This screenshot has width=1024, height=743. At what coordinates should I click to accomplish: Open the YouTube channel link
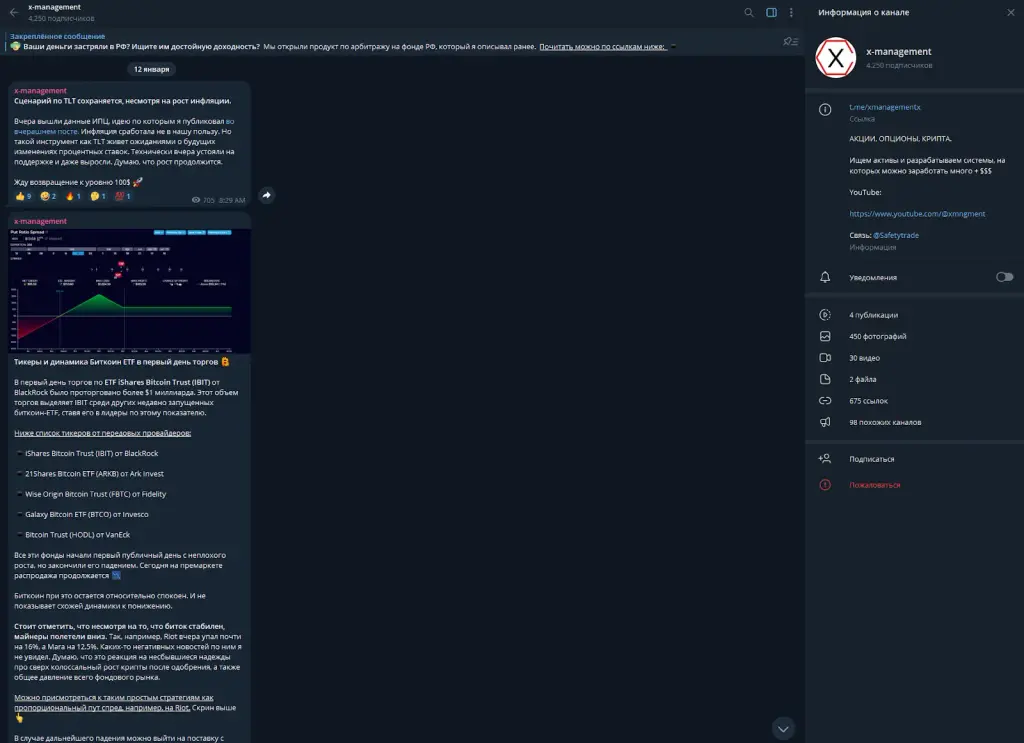tap(917, 213)
